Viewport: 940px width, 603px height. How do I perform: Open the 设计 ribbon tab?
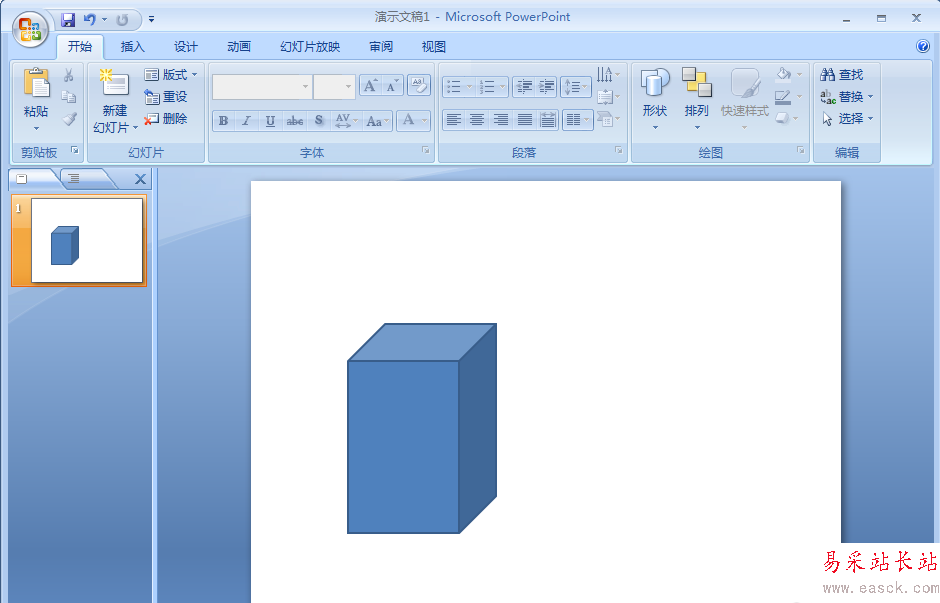tap(186, 47)
